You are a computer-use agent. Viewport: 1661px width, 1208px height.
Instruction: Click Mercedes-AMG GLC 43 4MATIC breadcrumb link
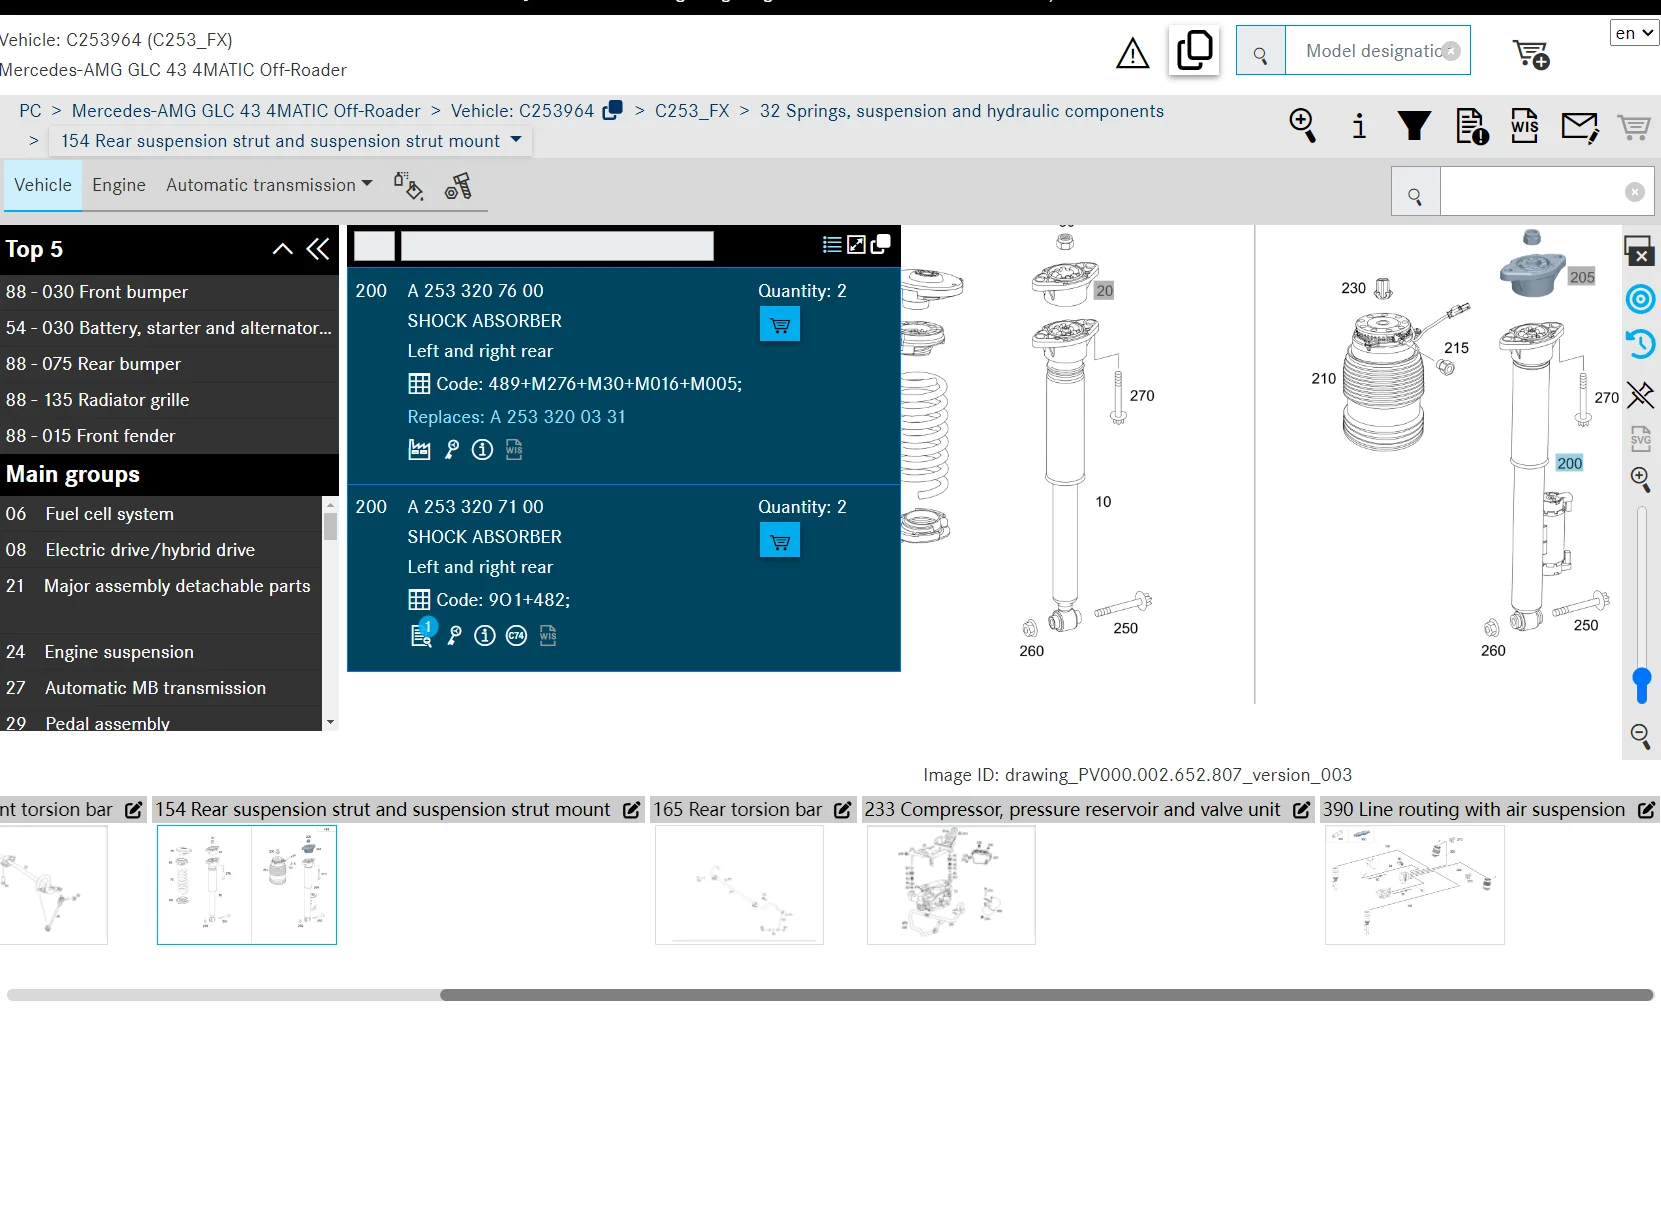tap(246, 111)
